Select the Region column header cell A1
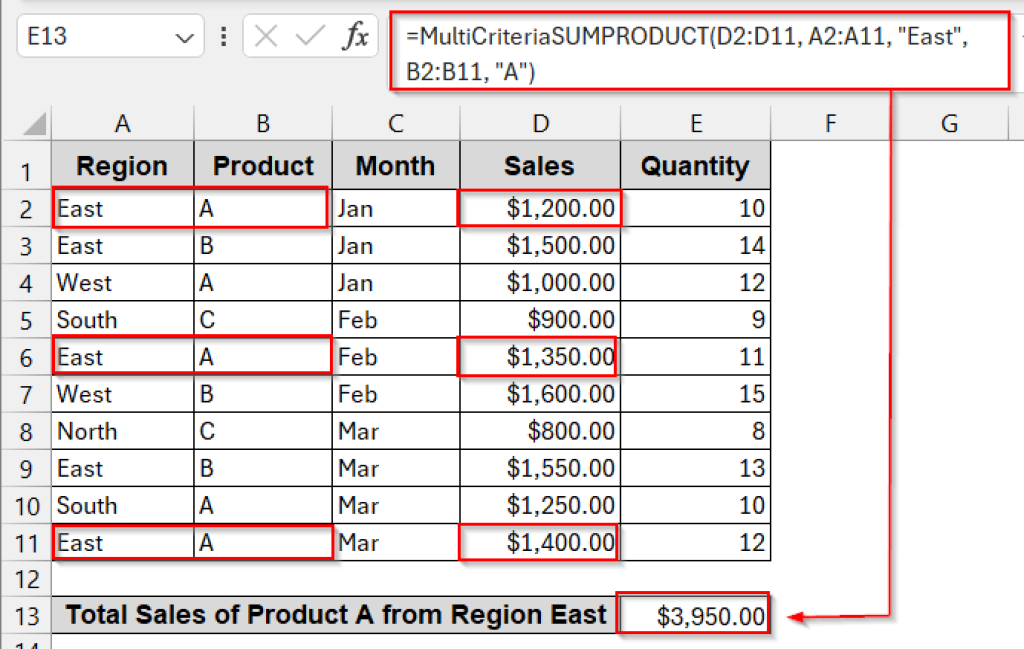The width and height of the screenshot is (1024, 649). (x=122, y=165)
